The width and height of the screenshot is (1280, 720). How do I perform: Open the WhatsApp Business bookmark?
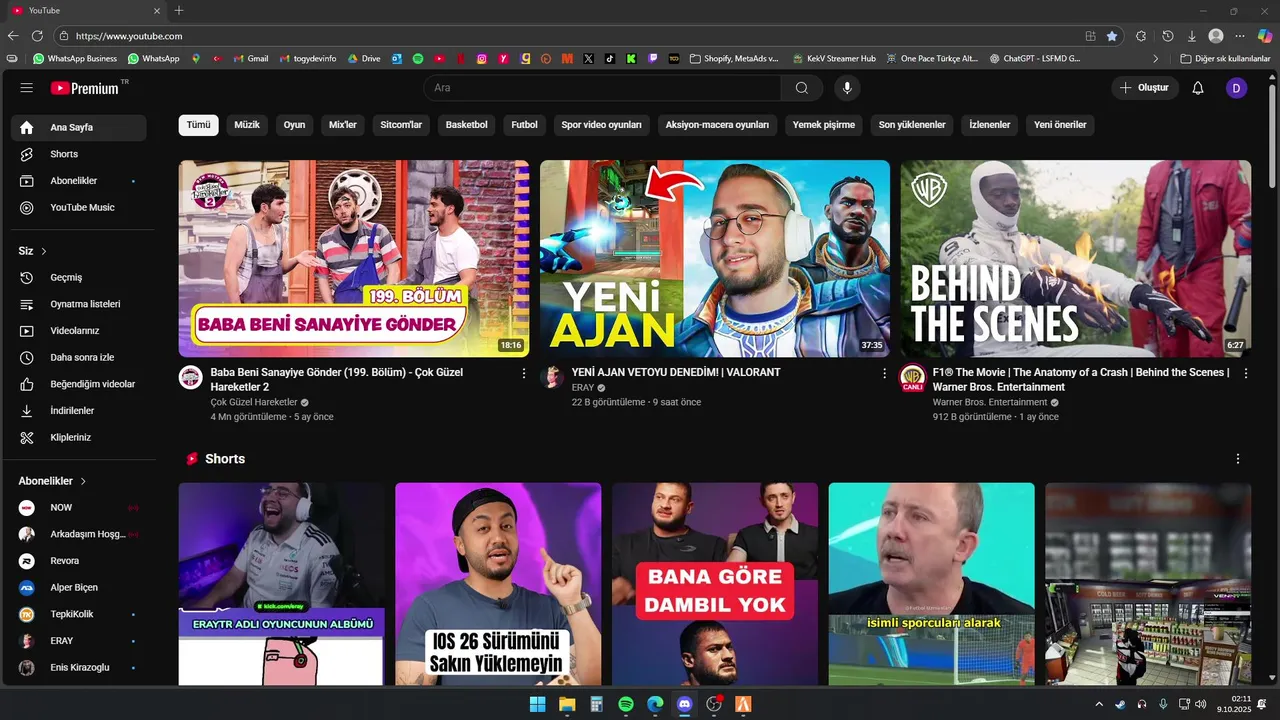point(75,59)
